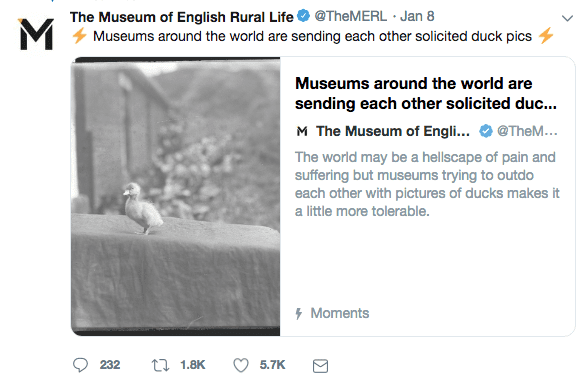Click the 232 replies count

click(110, 365)
